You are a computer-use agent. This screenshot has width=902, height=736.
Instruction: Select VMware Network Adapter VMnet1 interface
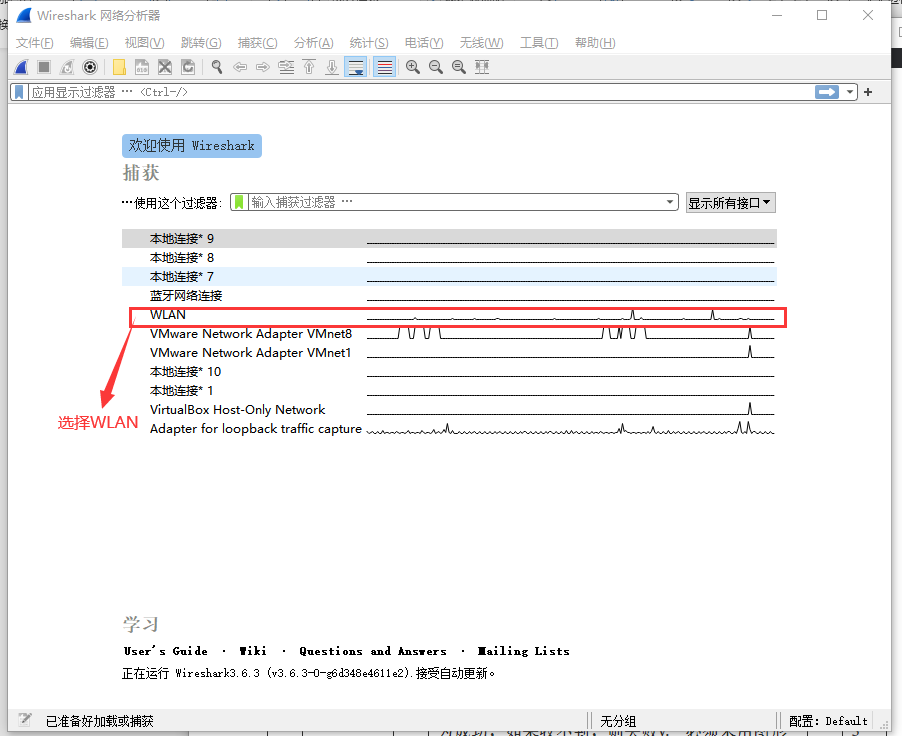[449, 353]
